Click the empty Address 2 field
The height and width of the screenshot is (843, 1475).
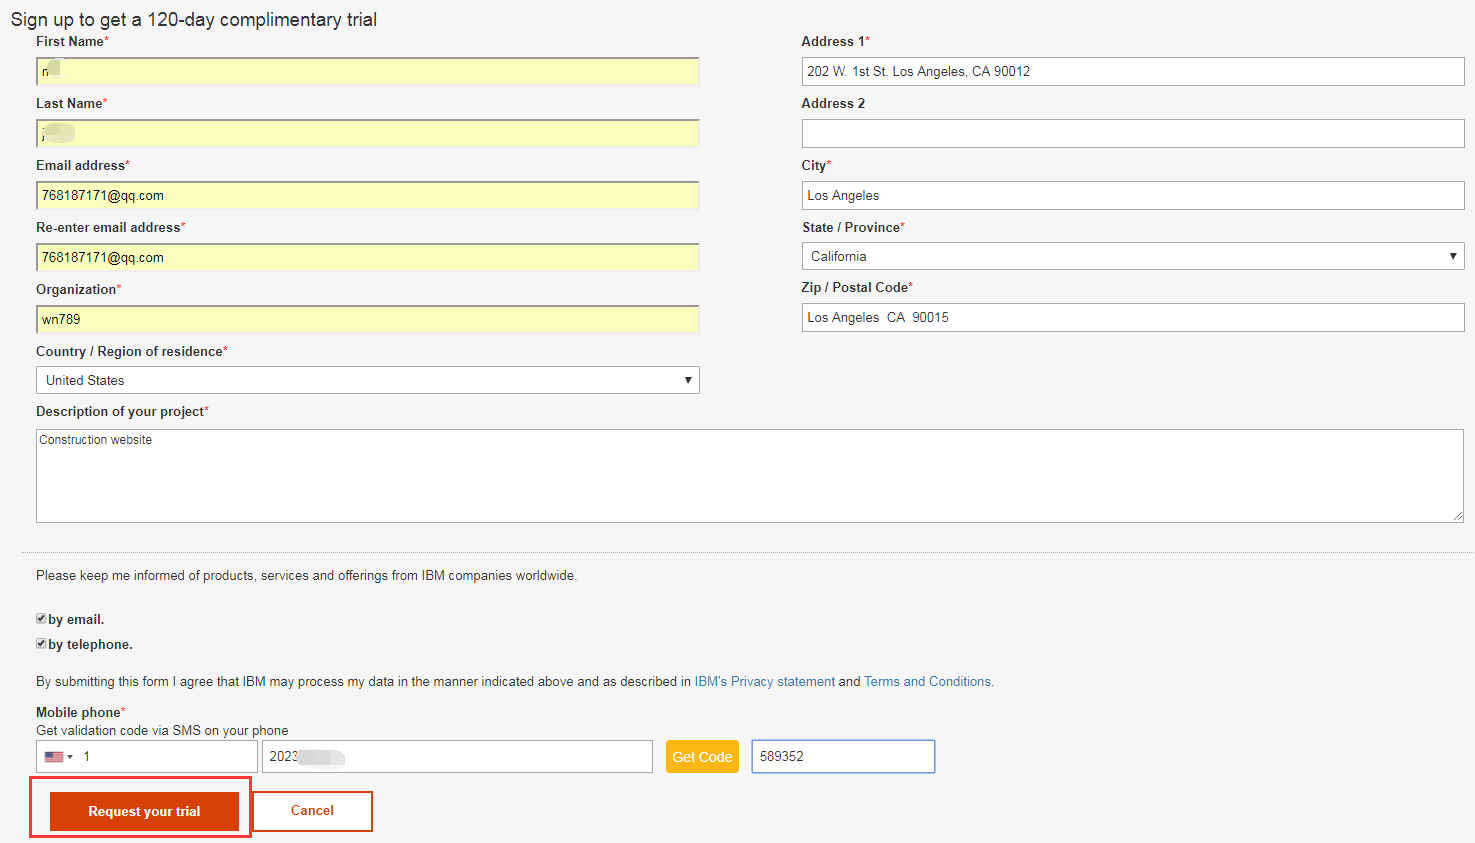coord(1132,134)
